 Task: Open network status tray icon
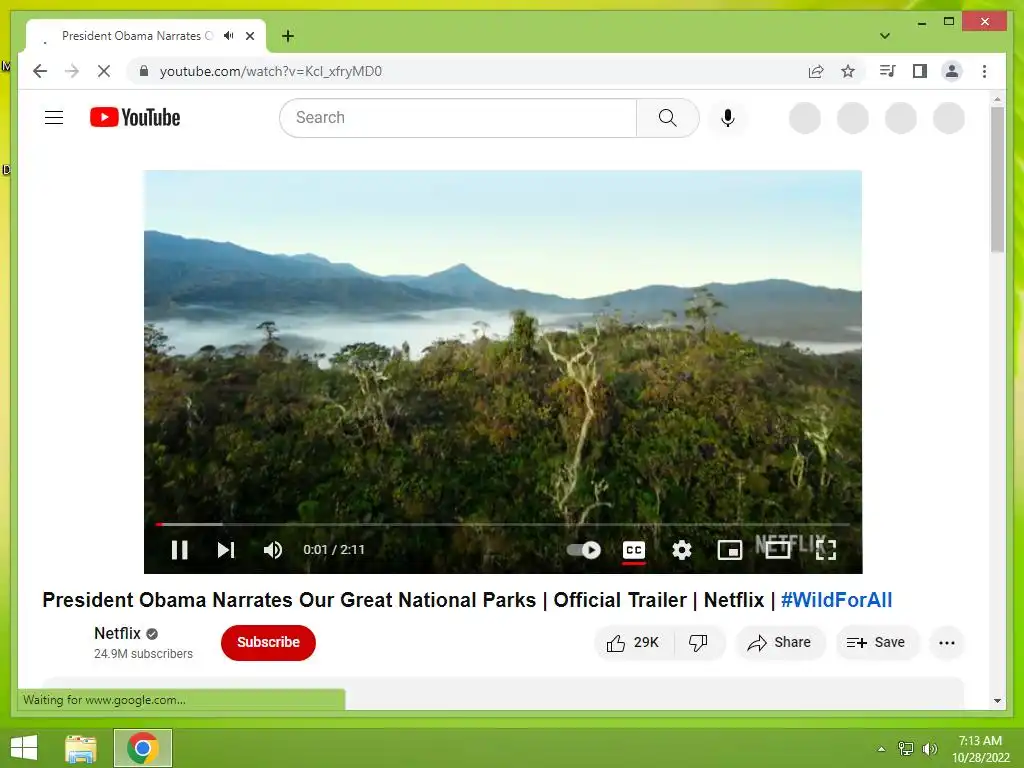(x=906, y=749)
